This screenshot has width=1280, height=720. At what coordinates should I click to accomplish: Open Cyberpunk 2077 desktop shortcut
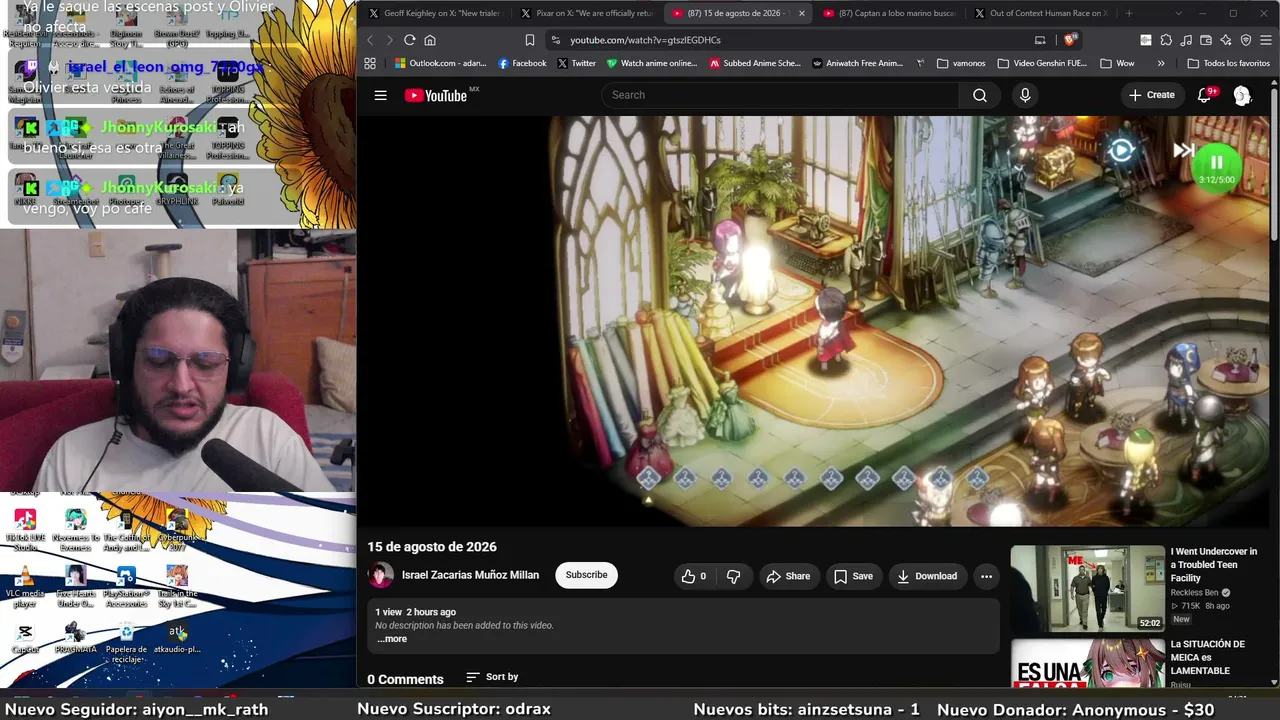click(x=177, y=530)
